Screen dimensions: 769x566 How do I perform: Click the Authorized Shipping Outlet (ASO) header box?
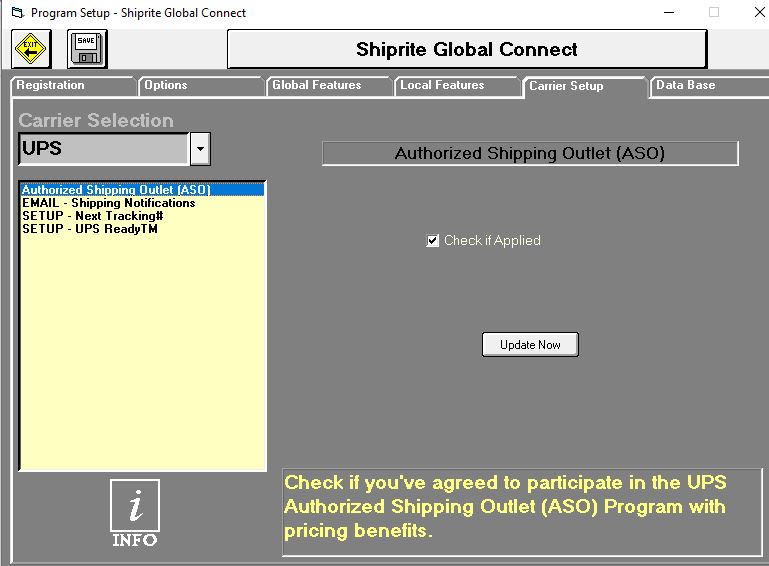(x=530, y=154)
